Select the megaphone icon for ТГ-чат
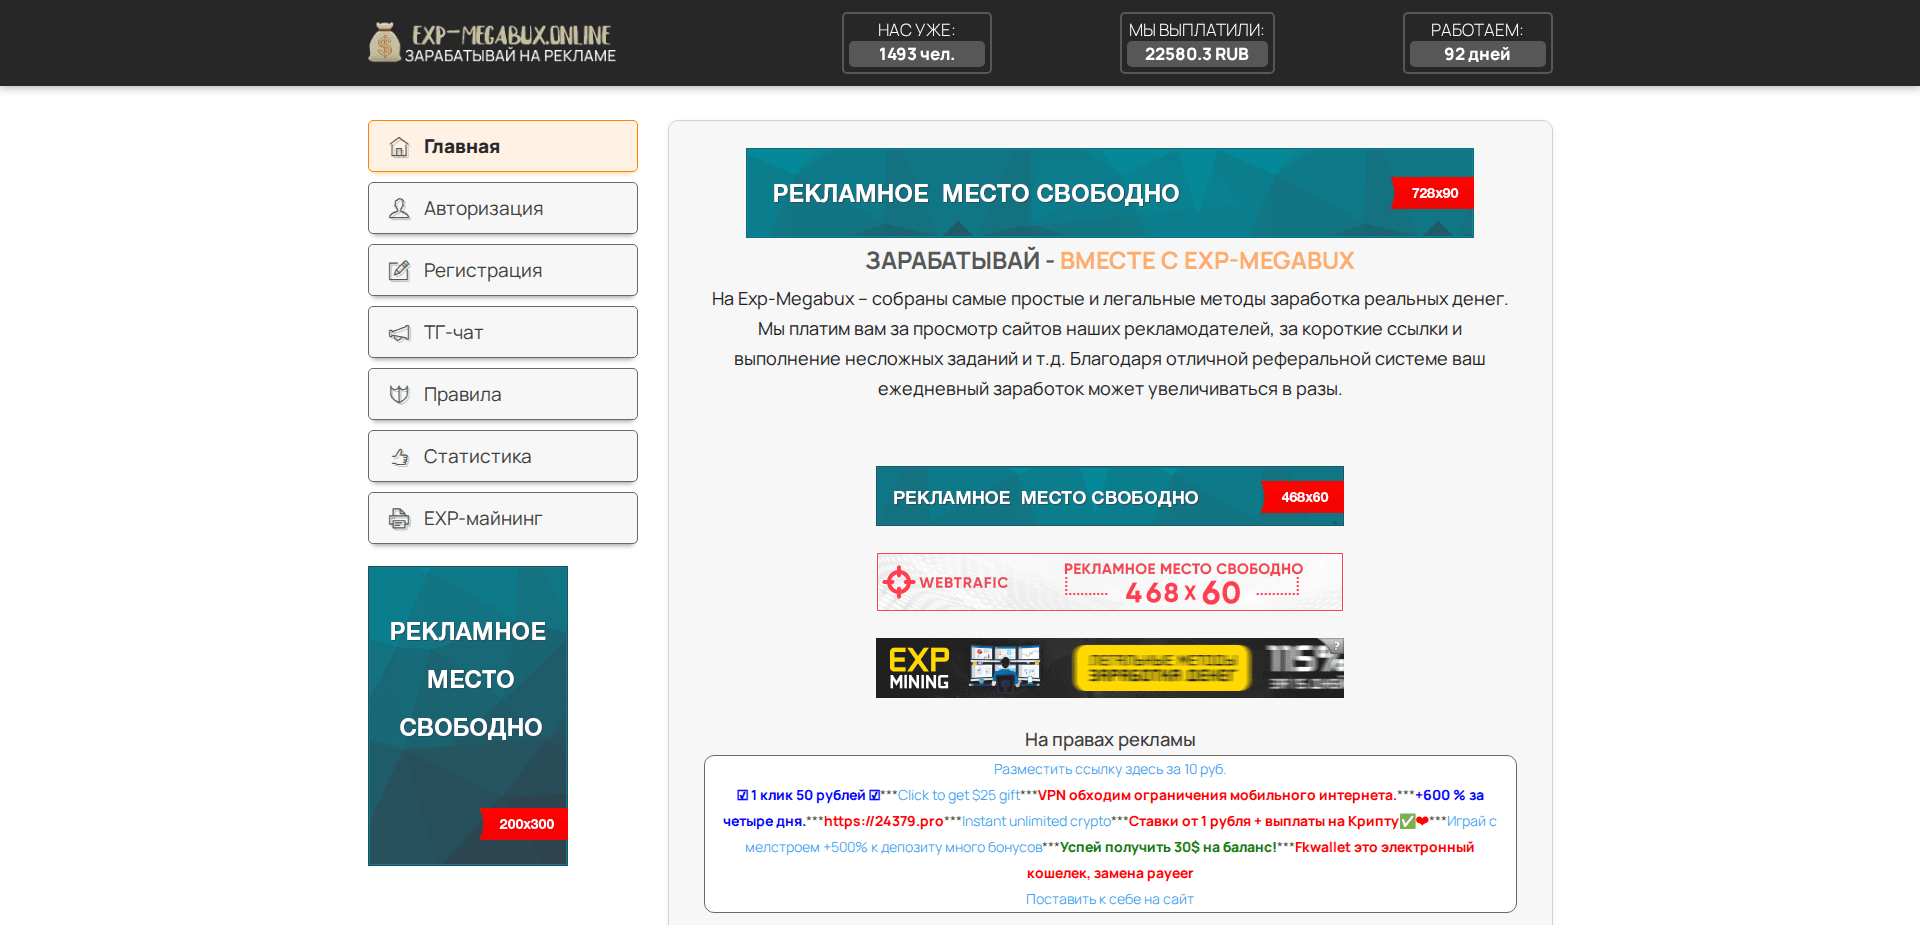 (x=400, y=332)
